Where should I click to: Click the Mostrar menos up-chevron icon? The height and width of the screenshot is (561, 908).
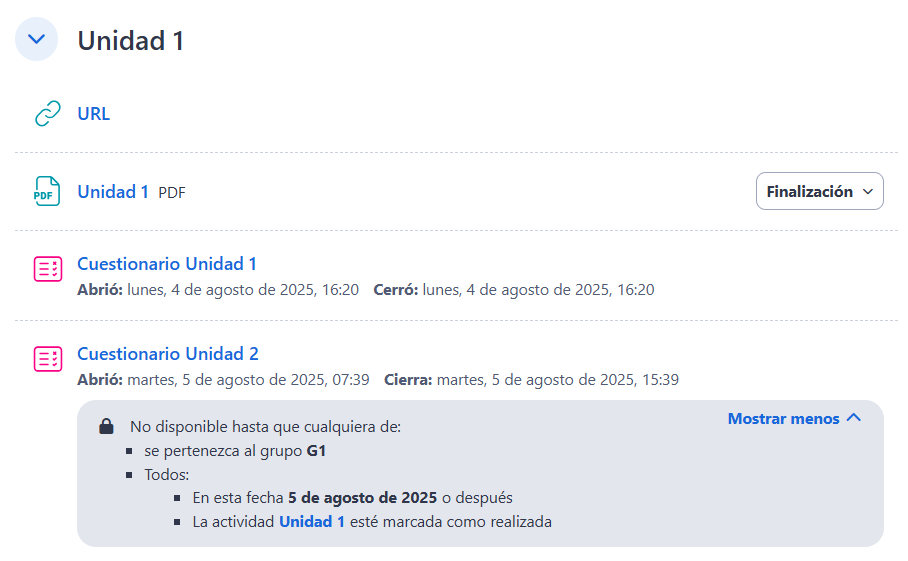tap(854, 417)
